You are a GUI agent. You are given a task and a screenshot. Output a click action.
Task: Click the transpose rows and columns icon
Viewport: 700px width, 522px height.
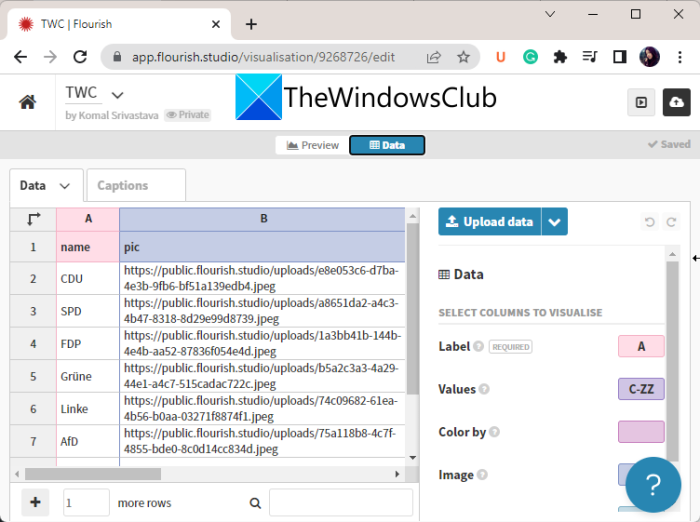(x=33, y=219)
